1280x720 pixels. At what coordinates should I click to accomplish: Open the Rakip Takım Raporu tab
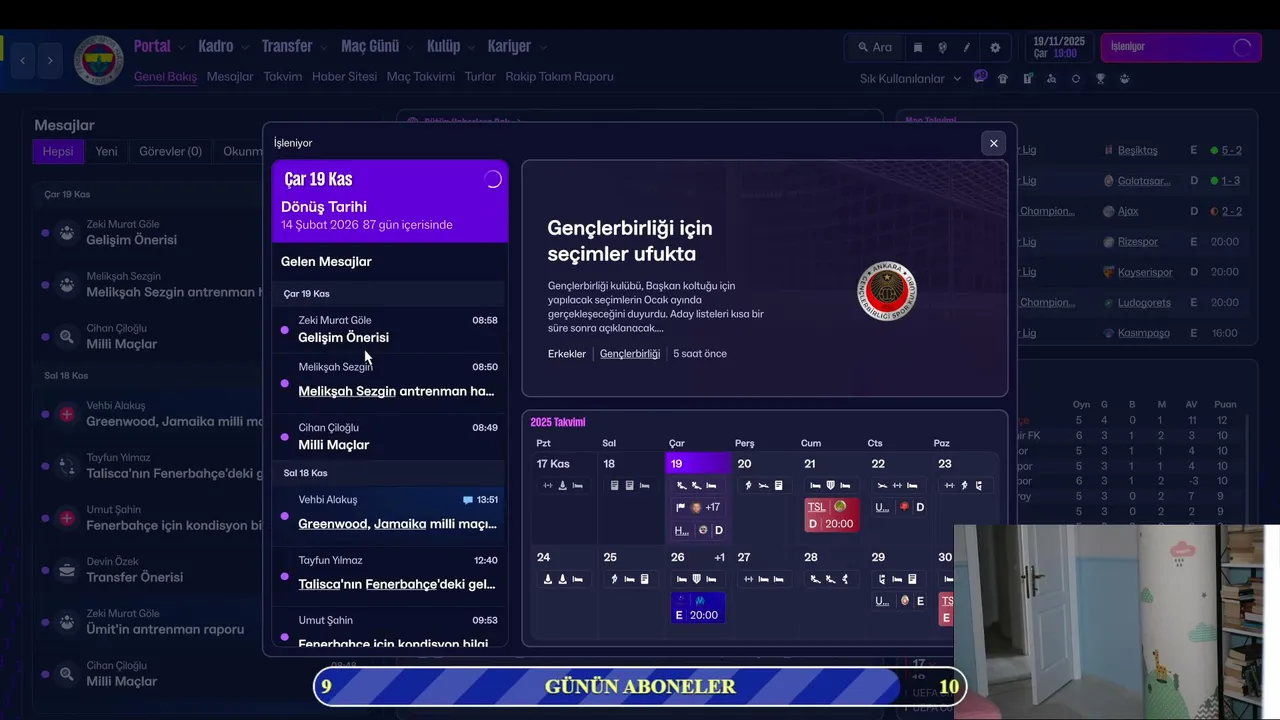pyautogui.click(x=559, y=77)
